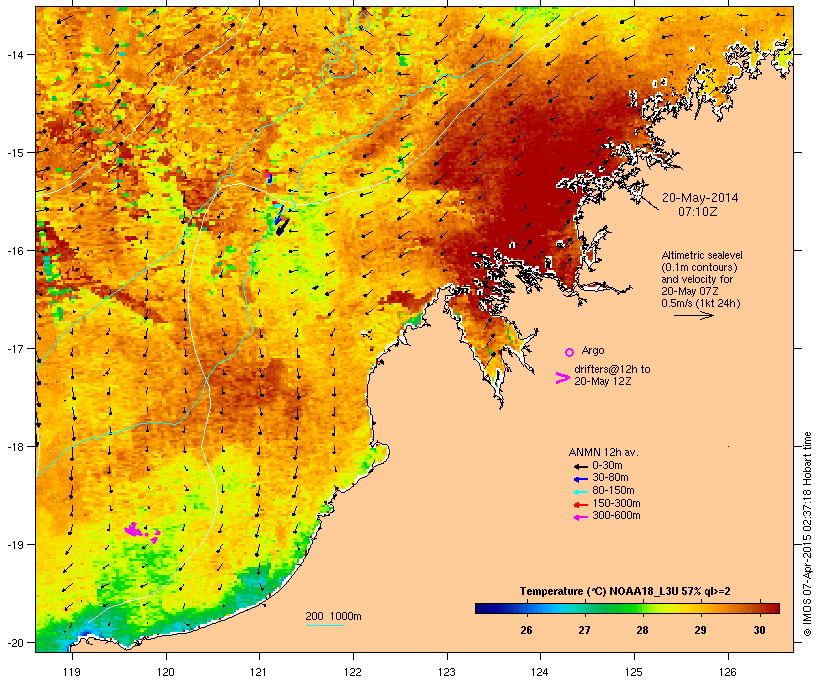Select the blue 30-80m arrow legend icon
Screen dimensions: 820x680
pos(580,479)
